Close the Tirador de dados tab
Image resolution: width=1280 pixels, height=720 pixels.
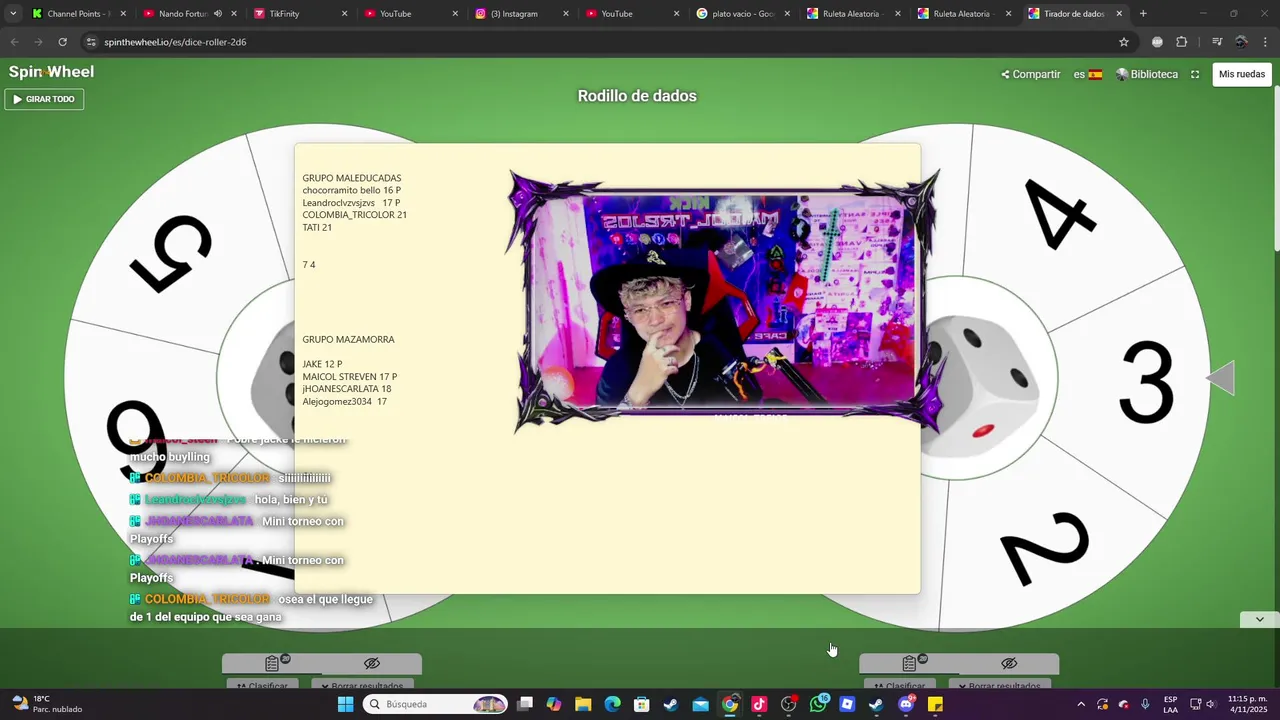click(1119, 14)
